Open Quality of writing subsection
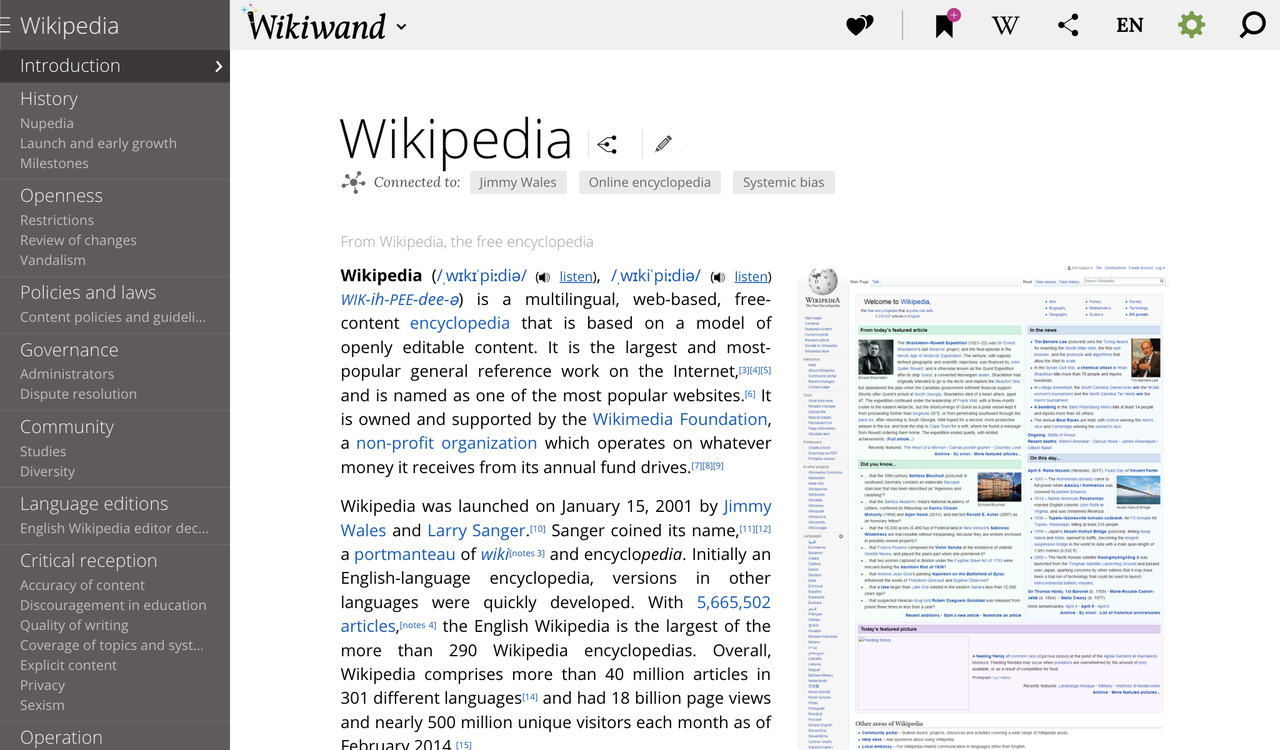The image size is (1280, 750). 74,625
